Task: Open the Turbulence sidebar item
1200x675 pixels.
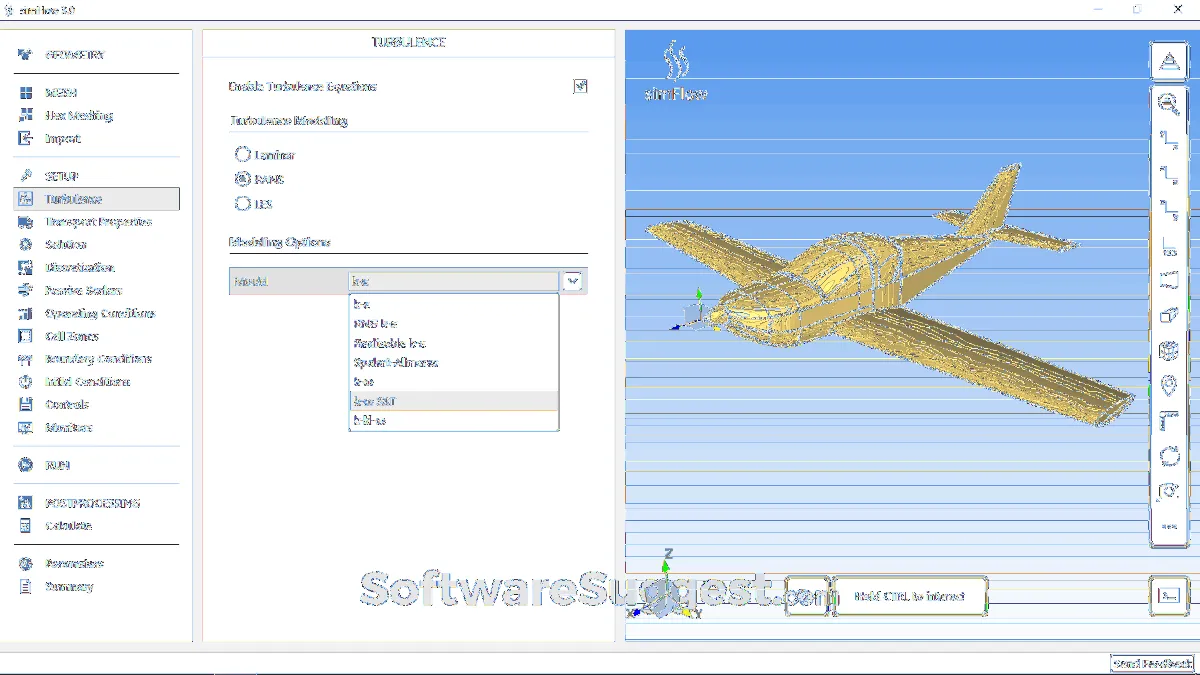Action: coord(97,199)
